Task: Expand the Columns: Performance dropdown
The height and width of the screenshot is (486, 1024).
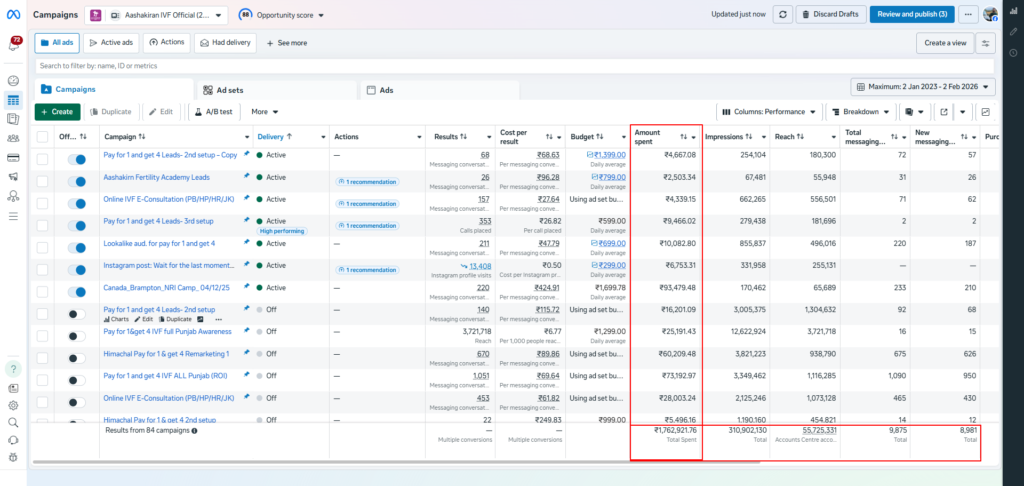Action: pyautogui.click(x=769, y=112)
